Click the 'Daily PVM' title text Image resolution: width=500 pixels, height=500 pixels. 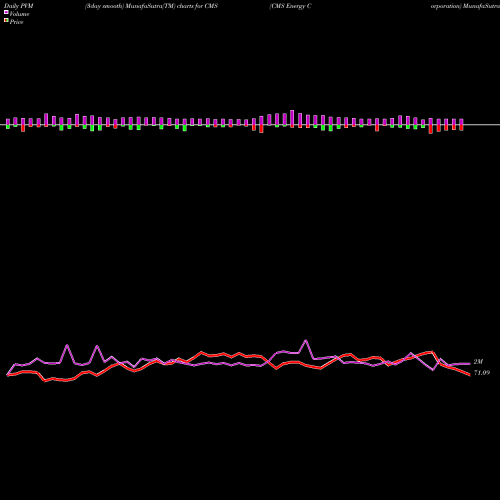click(x=19, y=6)
